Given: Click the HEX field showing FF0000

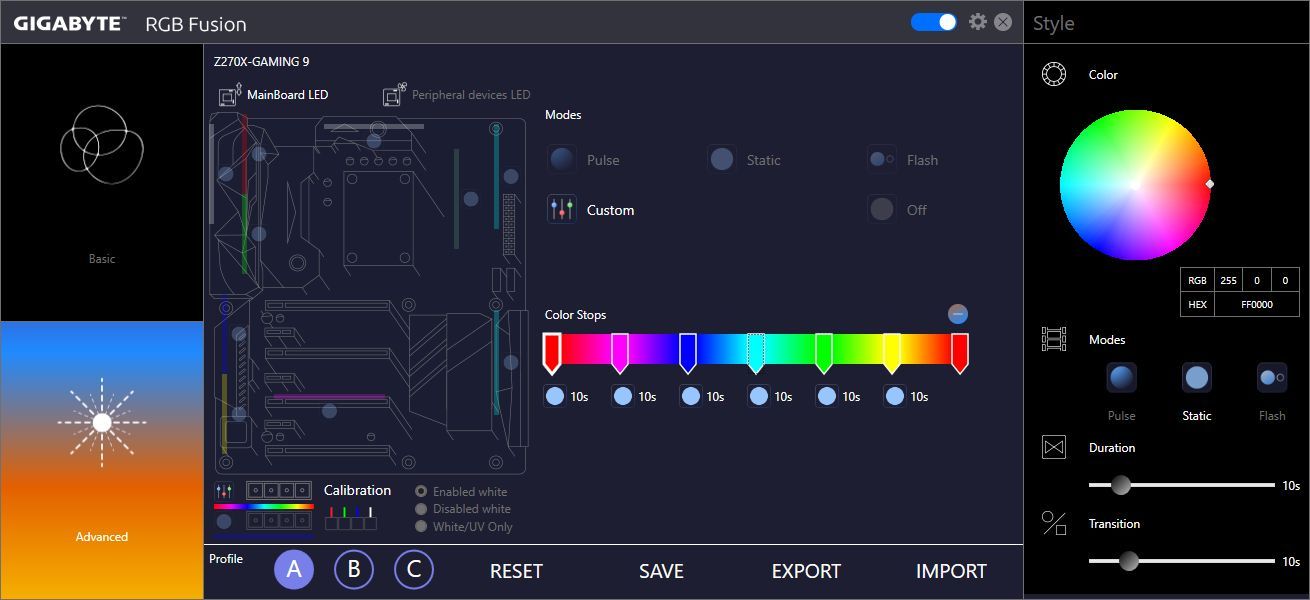Looking at the screenshot, I should pyautogui.click(x=1257, y=304).
